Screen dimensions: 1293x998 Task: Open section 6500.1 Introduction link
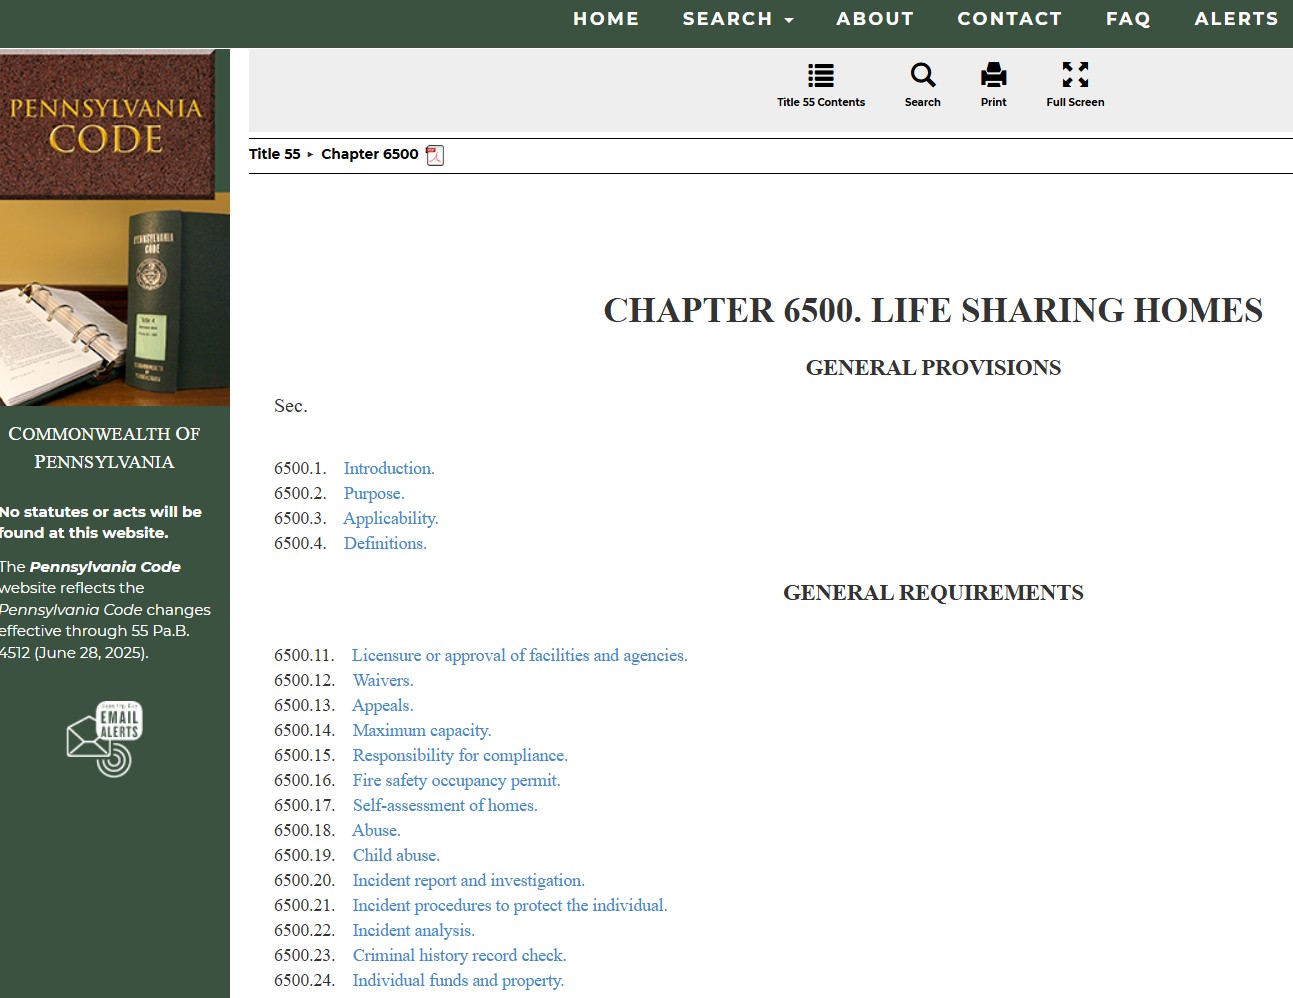[388, 468]
